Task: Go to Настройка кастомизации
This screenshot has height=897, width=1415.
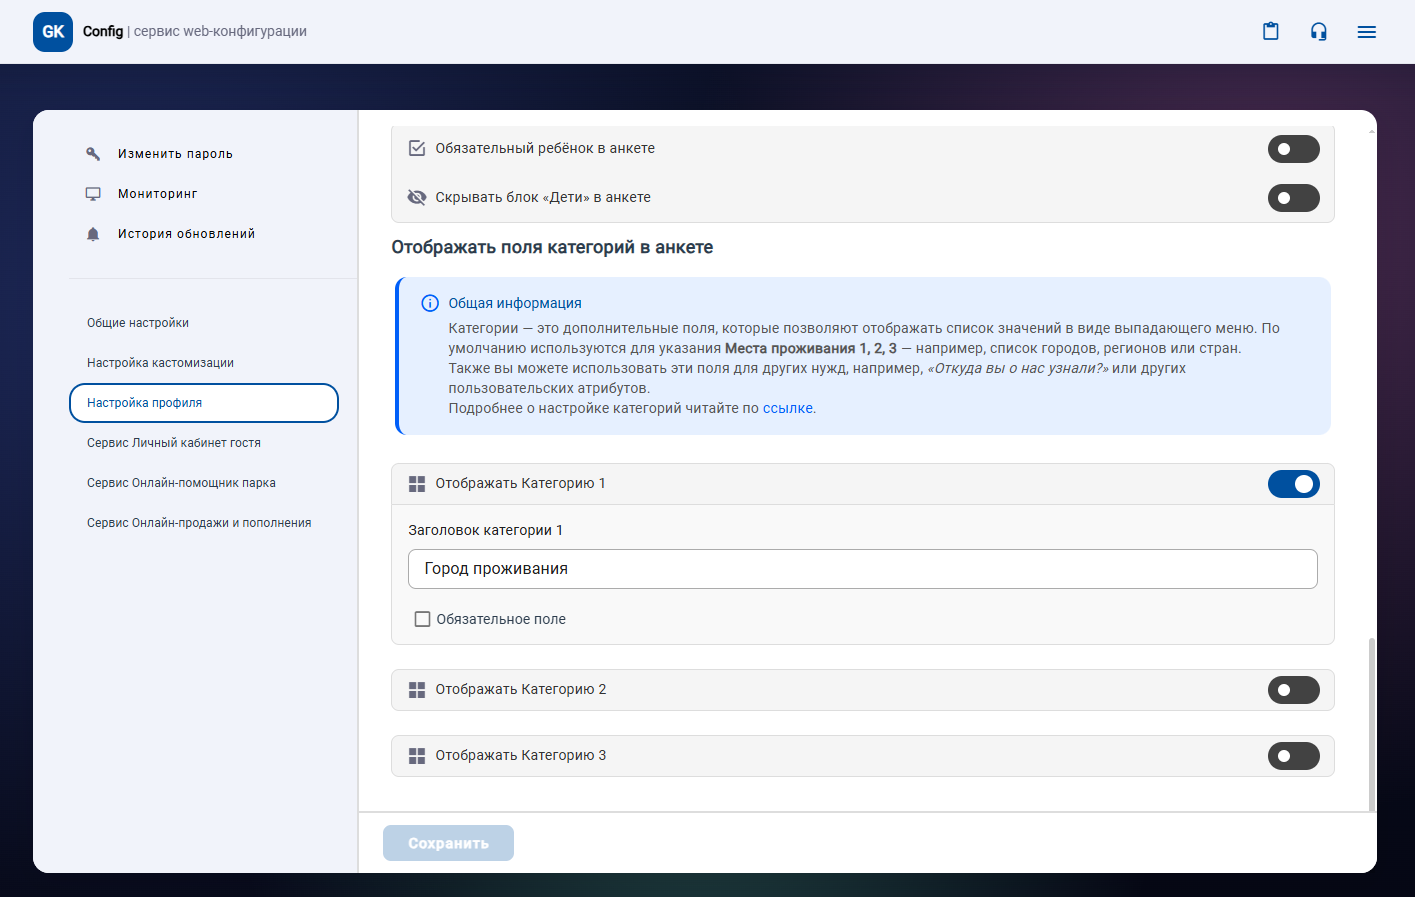Action: 160,363
